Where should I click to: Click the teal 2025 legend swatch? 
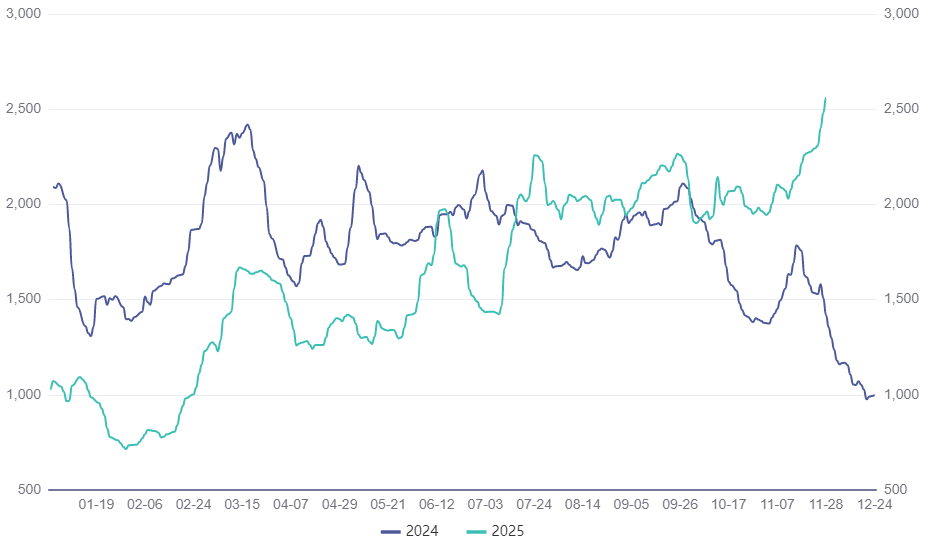click(476, 531)
